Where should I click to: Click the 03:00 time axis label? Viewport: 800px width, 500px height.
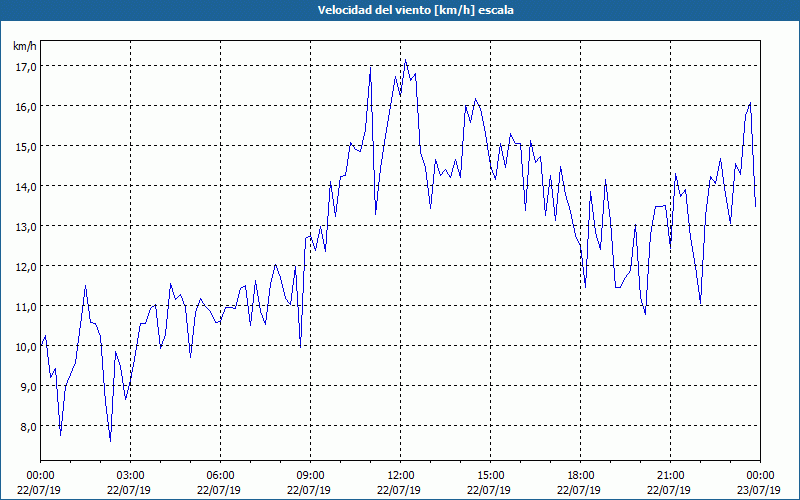click(x=130, y=476)
